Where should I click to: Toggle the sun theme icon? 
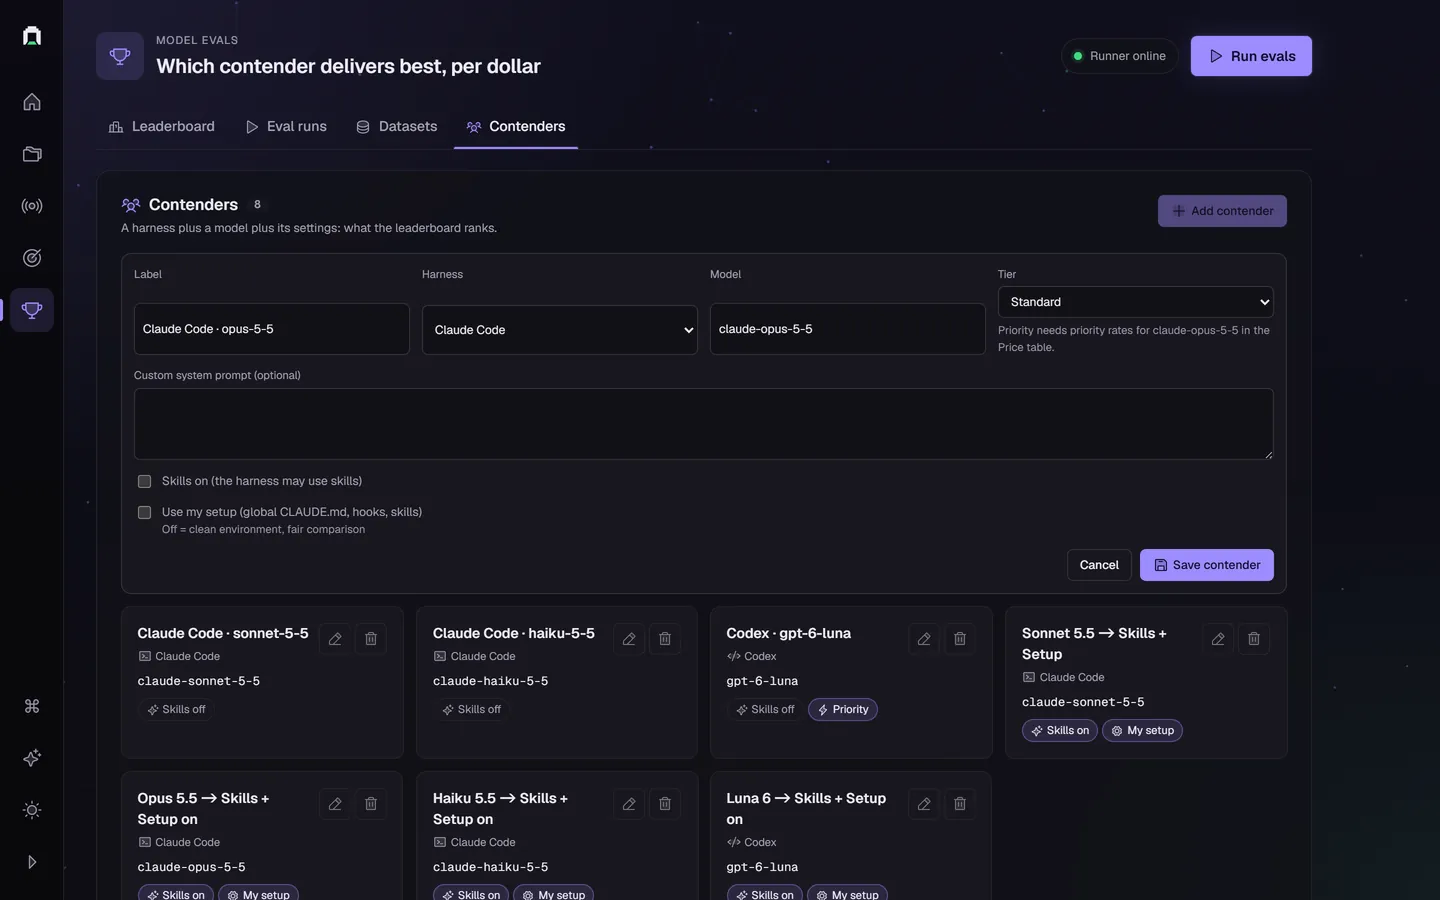pos(32,810)
